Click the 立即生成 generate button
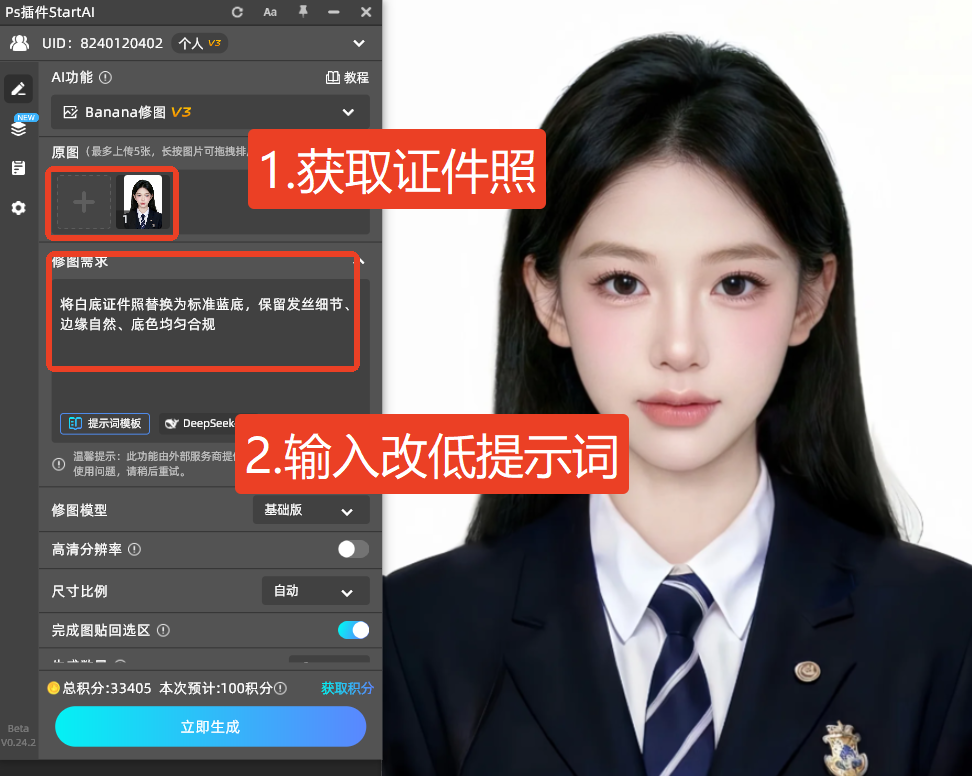 click(211, 726)
